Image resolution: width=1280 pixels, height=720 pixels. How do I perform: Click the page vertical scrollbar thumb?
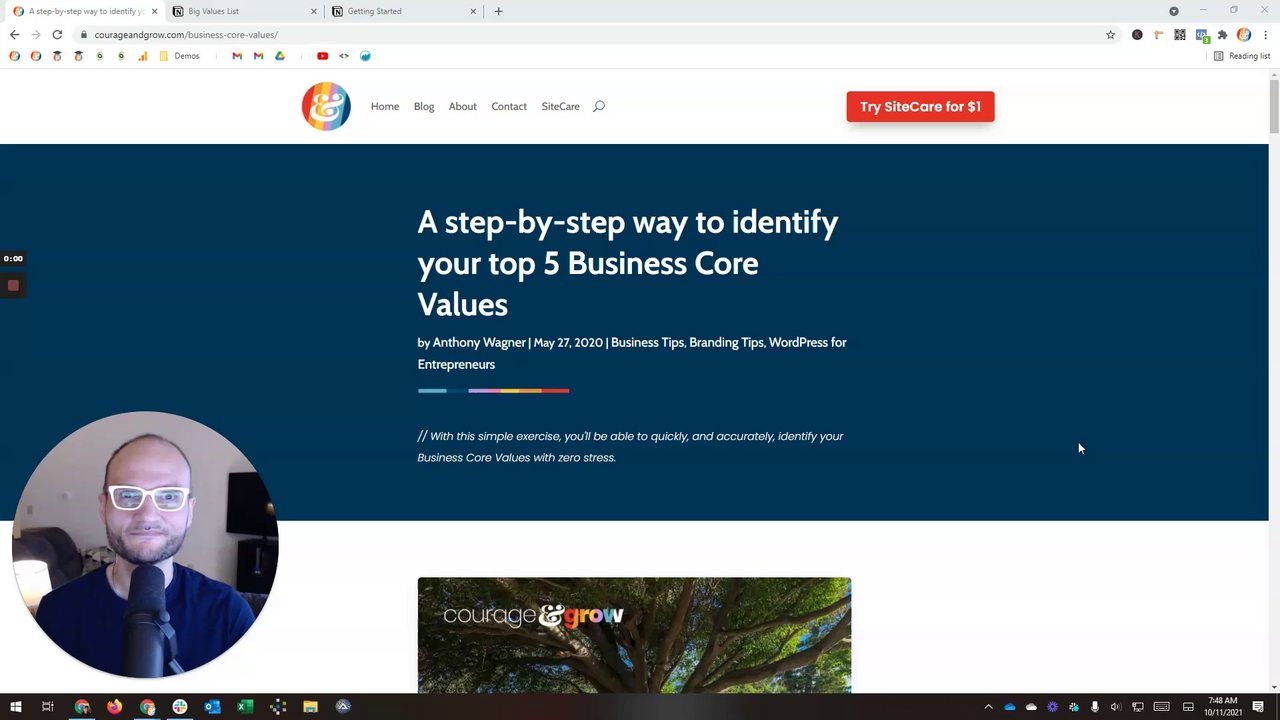[1274, 105]
